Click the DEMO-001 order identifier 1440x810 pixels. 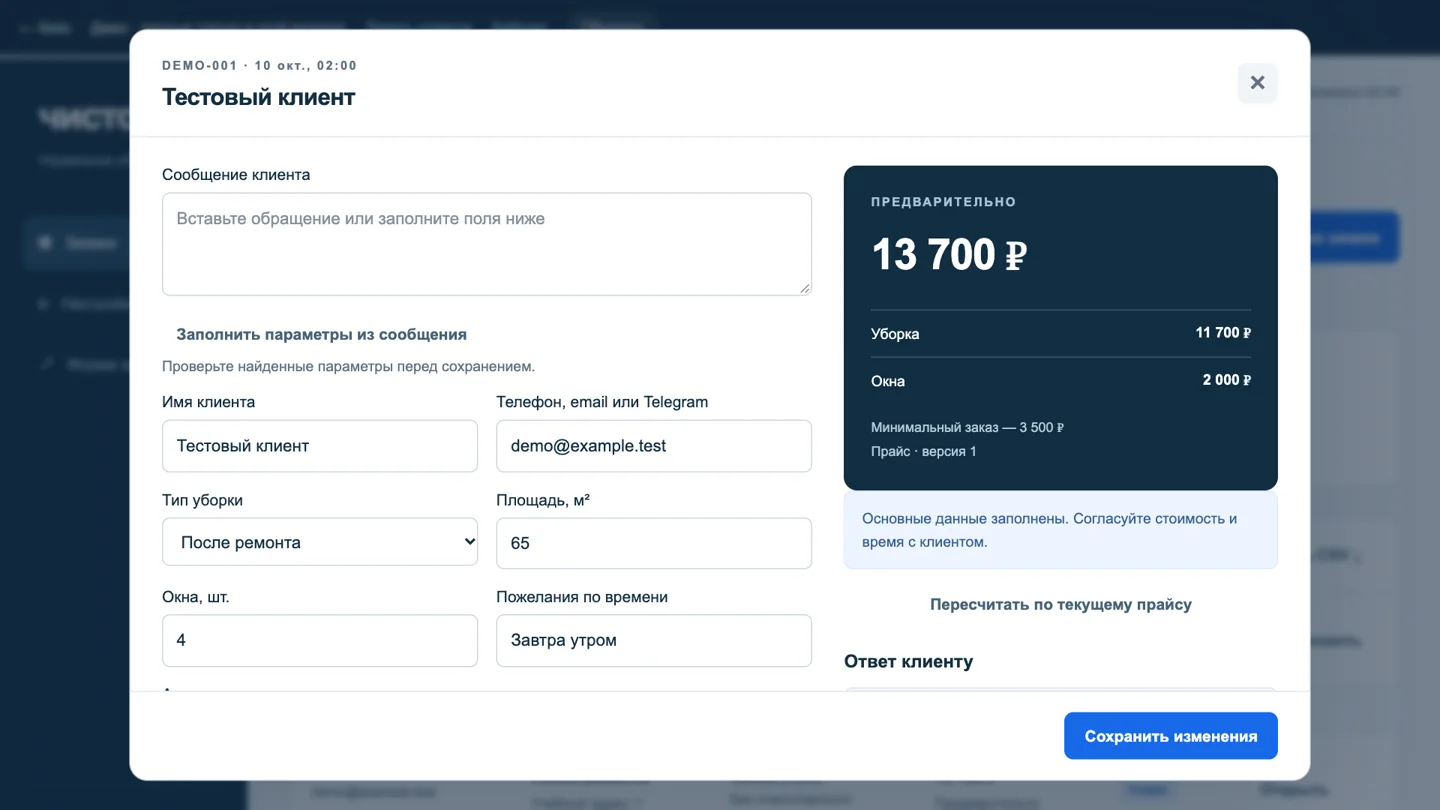(200, 66)
